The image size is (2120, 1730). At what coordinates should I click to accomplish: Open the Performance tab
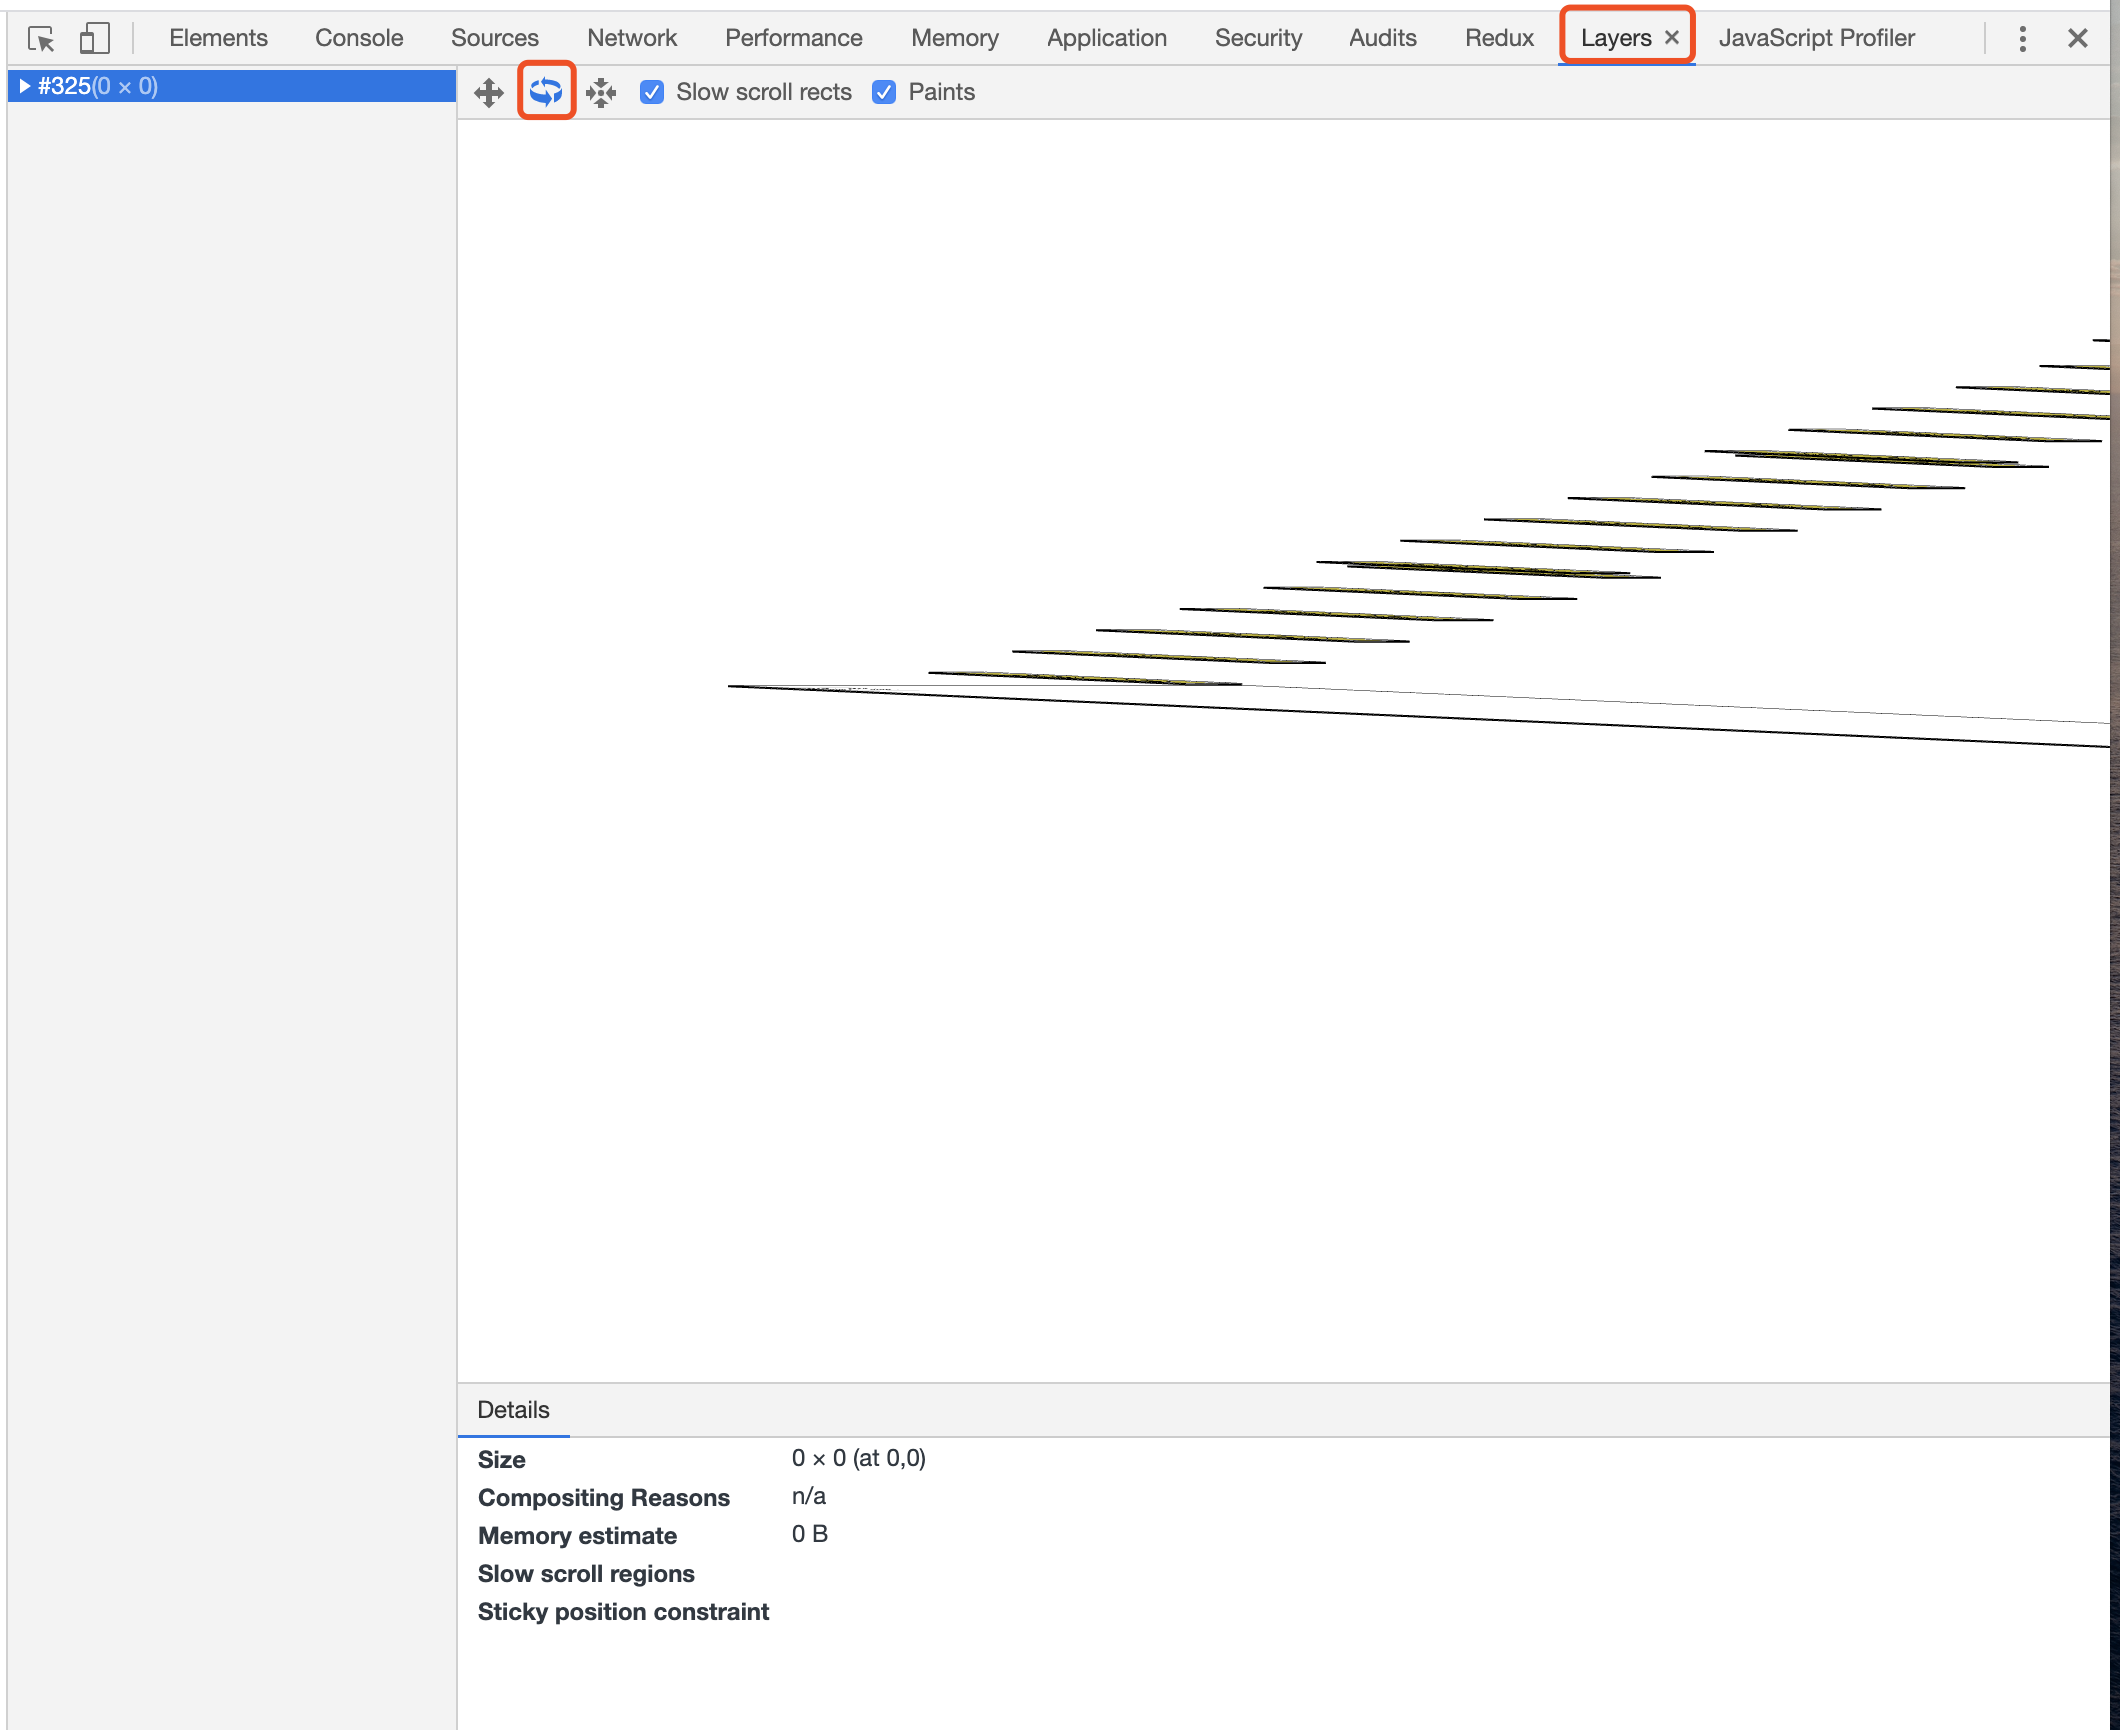793,38
